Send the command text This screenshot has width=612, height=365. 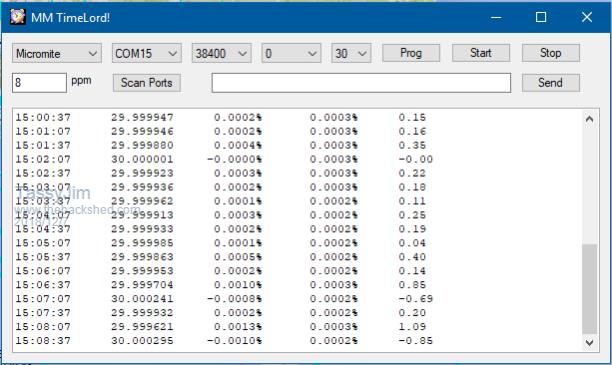[551, 83]
